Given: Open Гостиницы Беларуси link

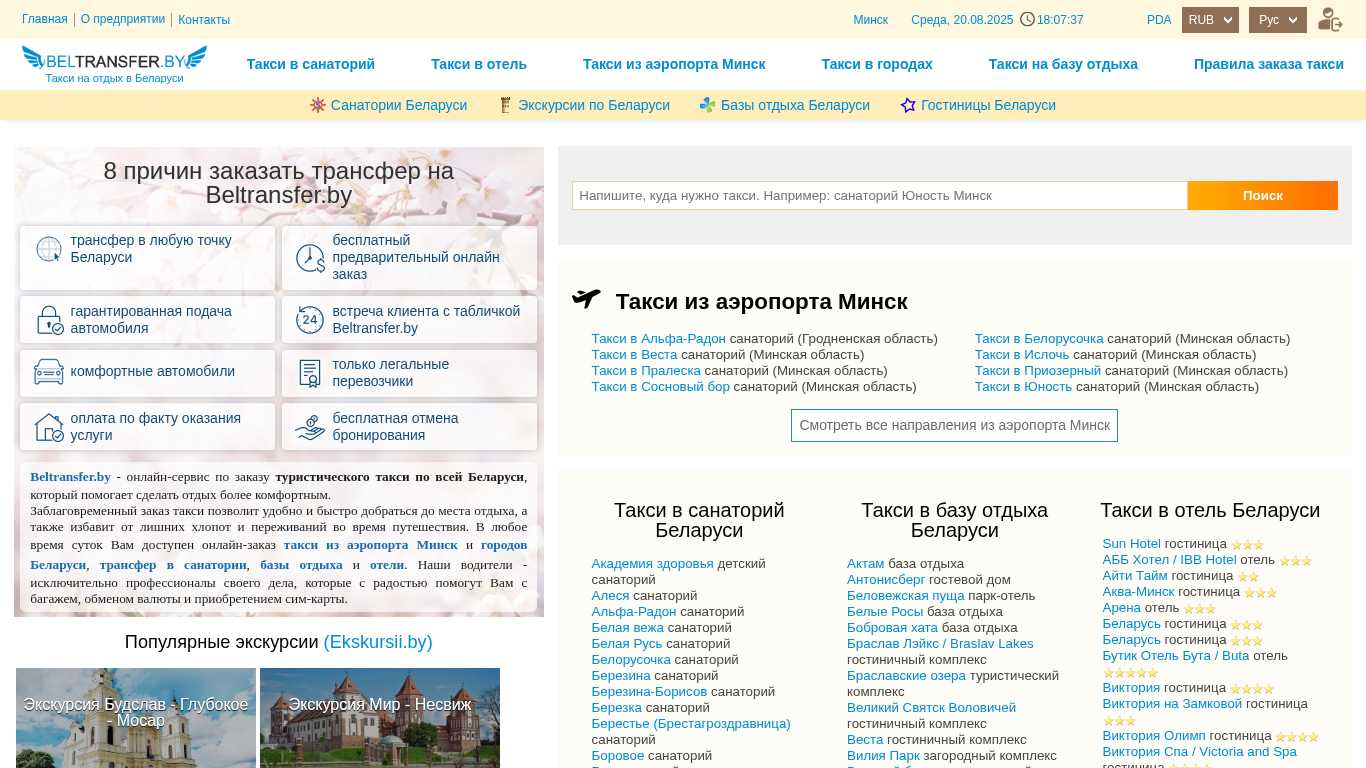Looking at the screenshot, I should coord(988,105).
